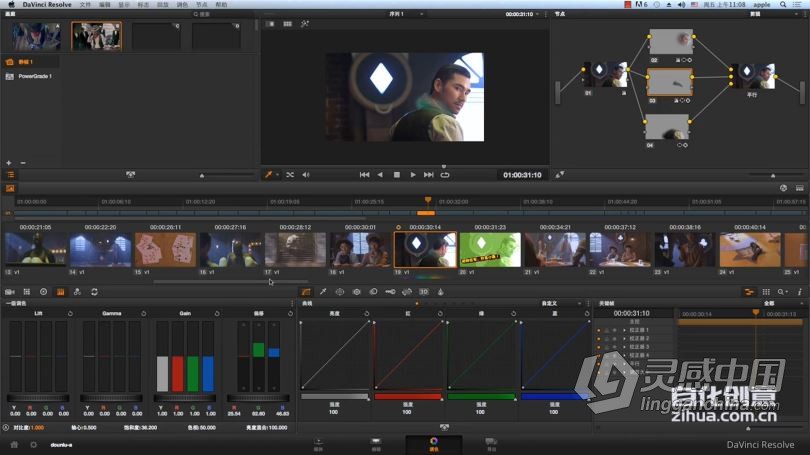Image resolution: width=810 pixels, height=455 pixels.
Task: Remove gallery album with minus button
Action: [x=23, y=163]
